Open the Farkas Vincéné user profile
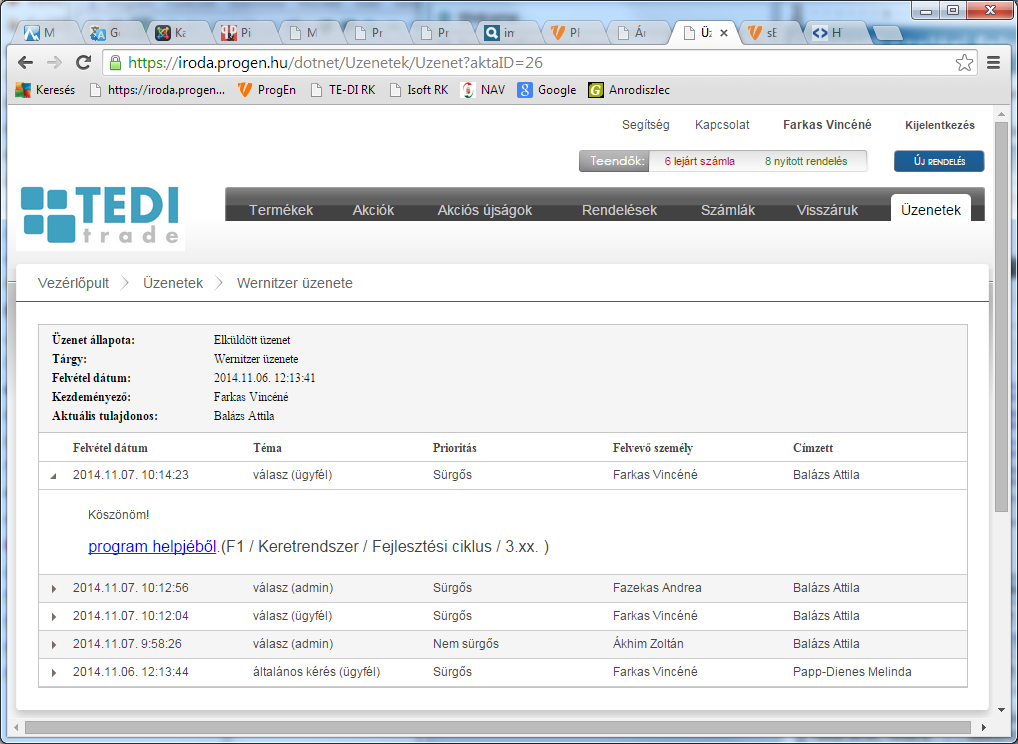 pos(827,125)
